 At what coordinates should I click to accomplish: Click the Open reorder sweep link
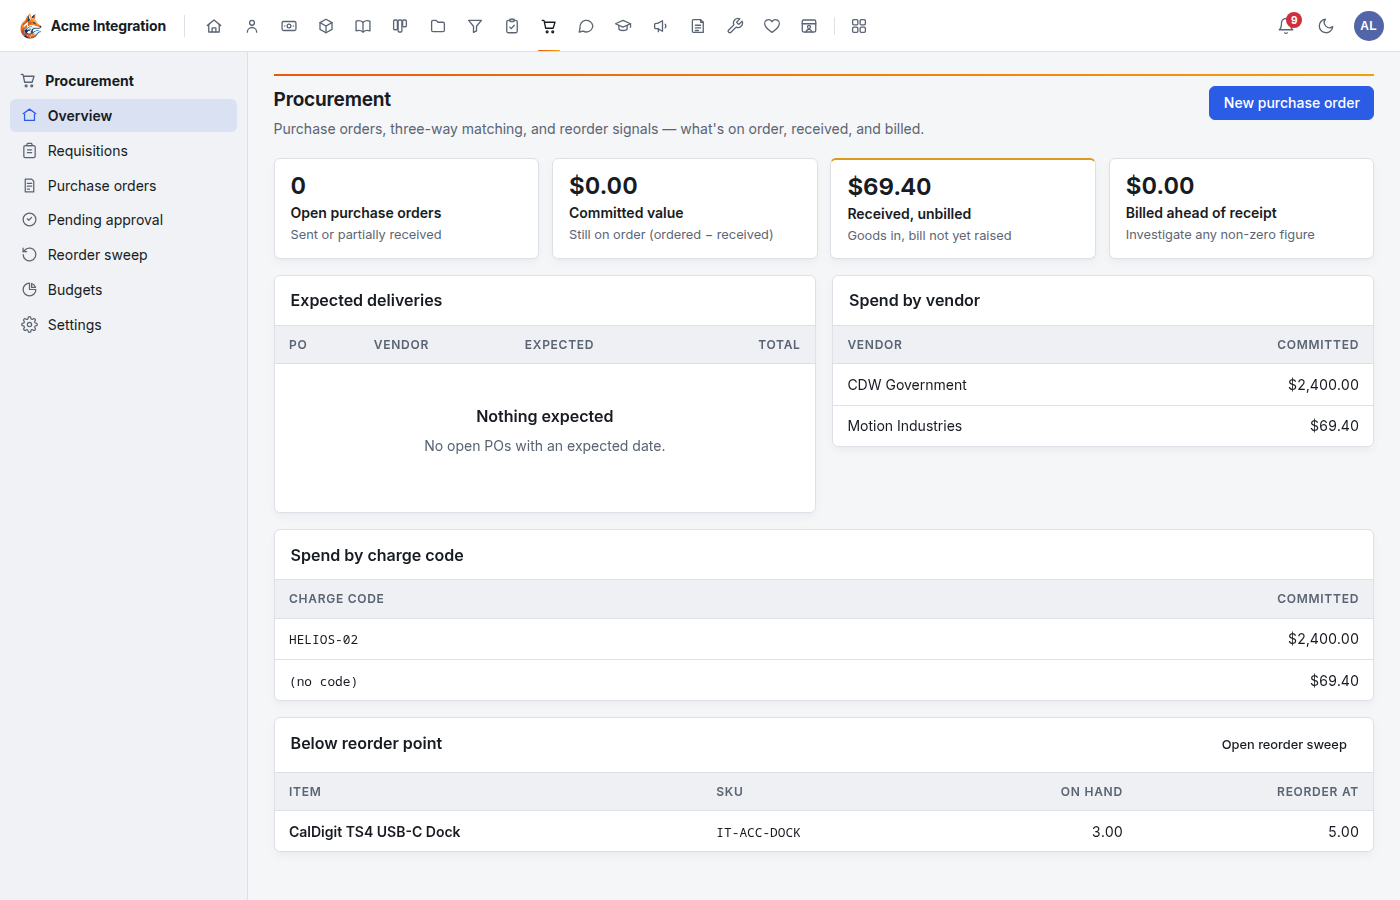(1284, 745)
